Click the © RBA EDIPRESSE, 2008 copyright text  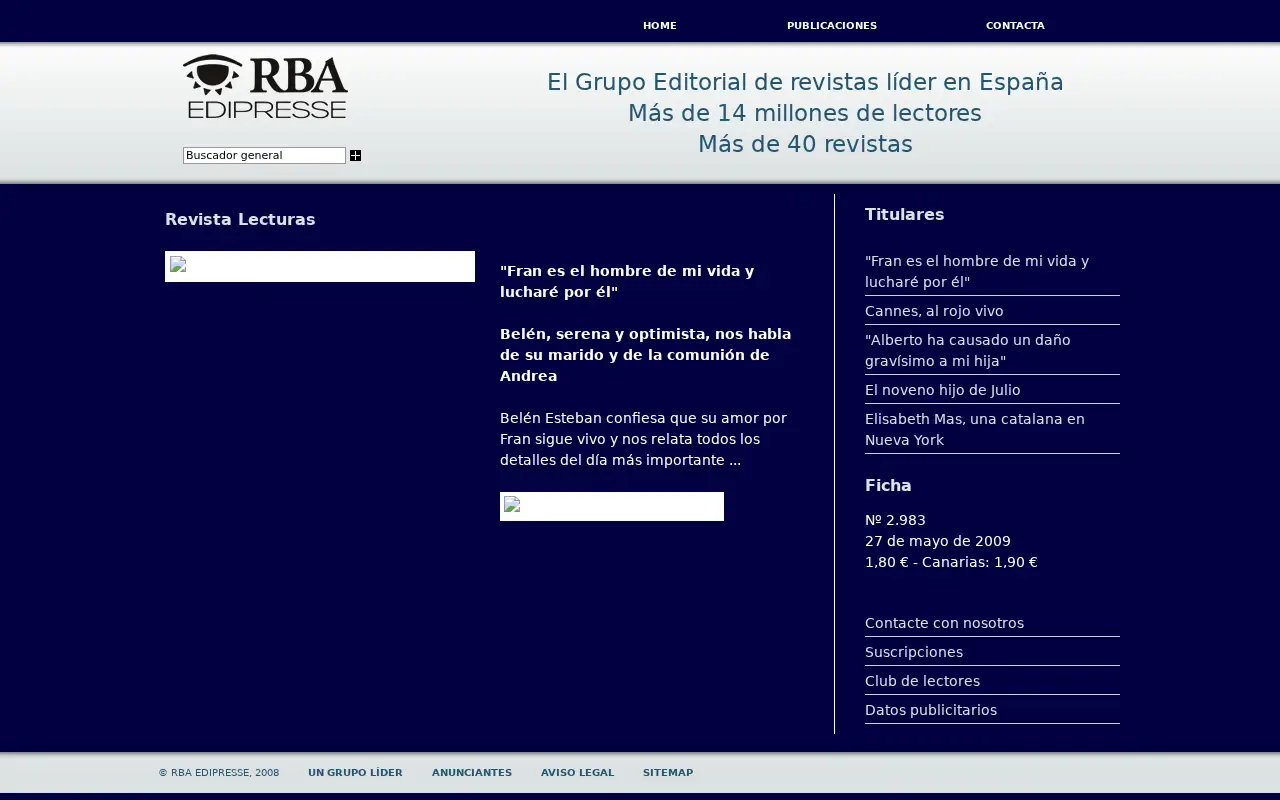219,773
